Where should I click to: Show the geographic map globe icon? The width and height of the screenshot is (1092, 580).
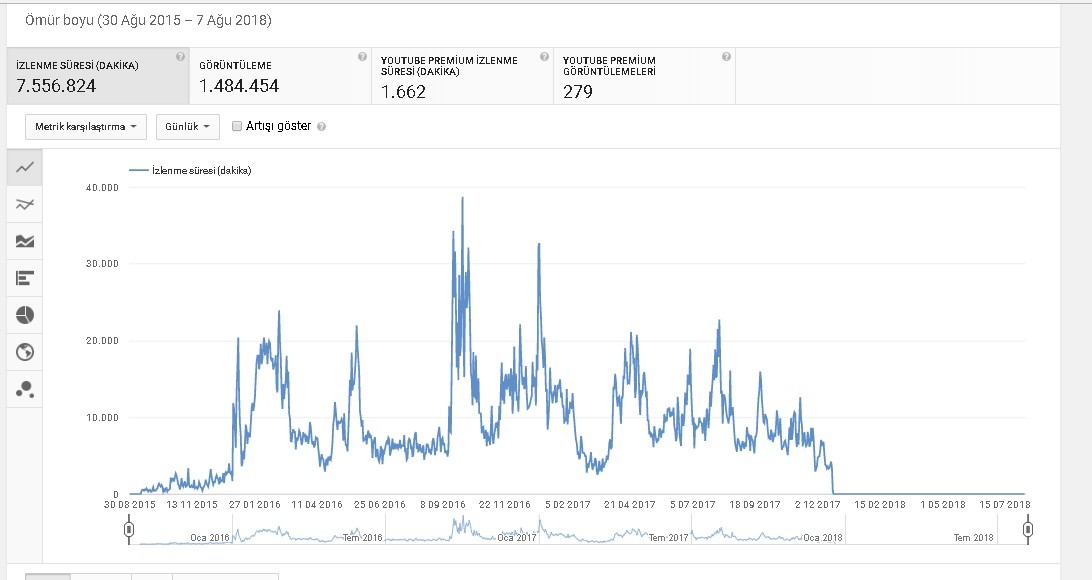tap(25, 352)
